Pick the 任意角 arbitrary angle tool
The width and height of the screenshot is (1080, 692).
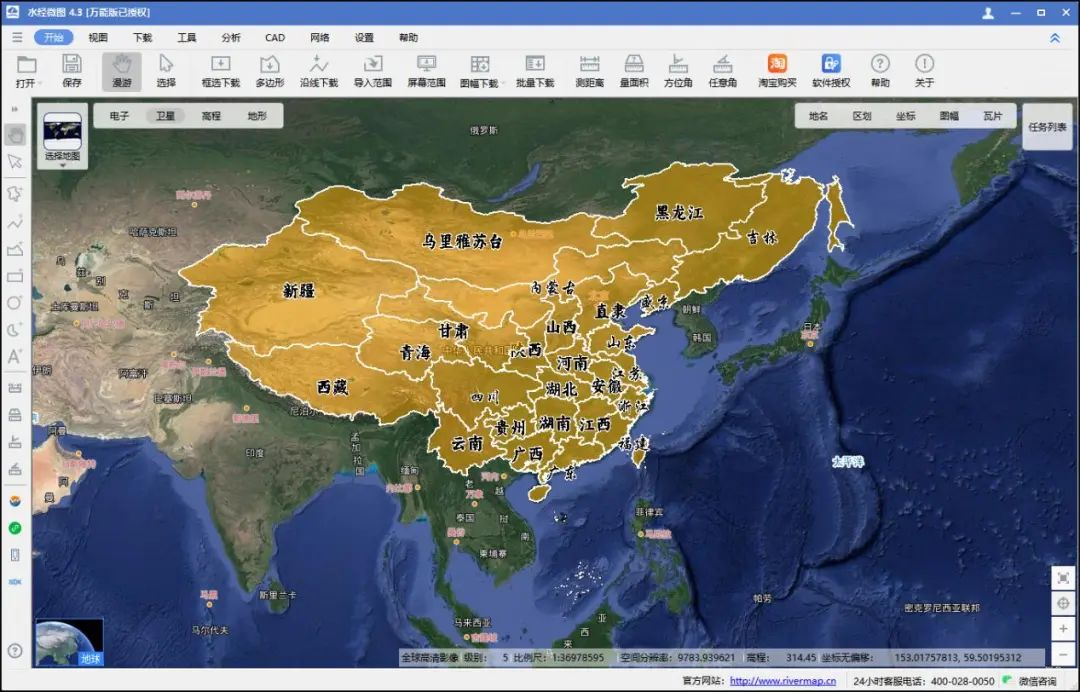723,72
